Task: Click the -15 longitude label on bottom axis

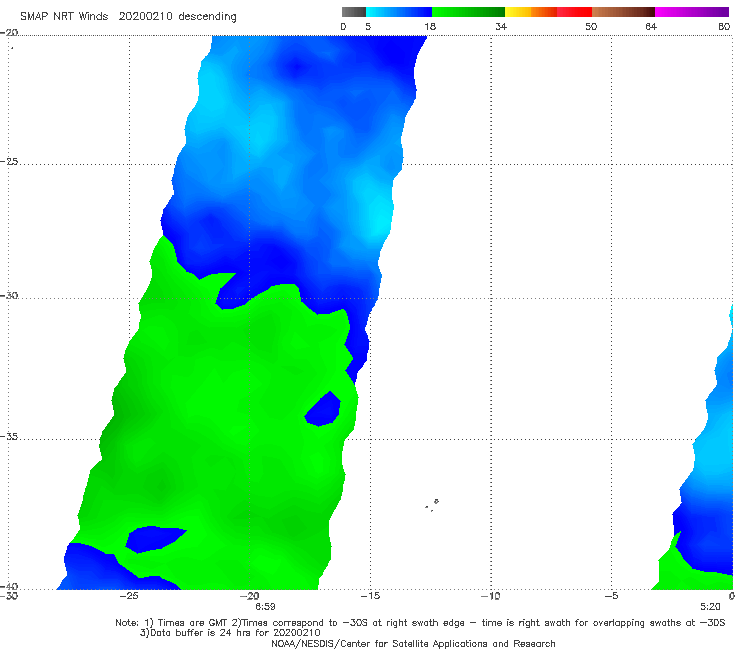Action: (x=370, y=596)
